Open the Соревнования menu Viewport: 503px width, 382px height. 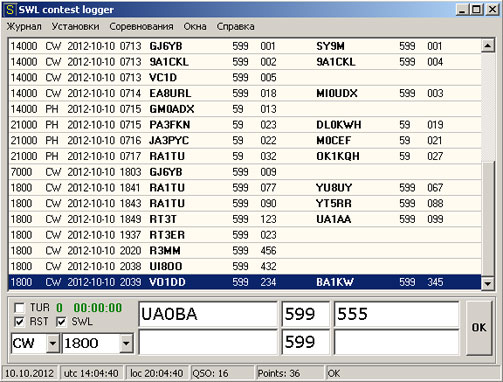(x=141, y=27)
